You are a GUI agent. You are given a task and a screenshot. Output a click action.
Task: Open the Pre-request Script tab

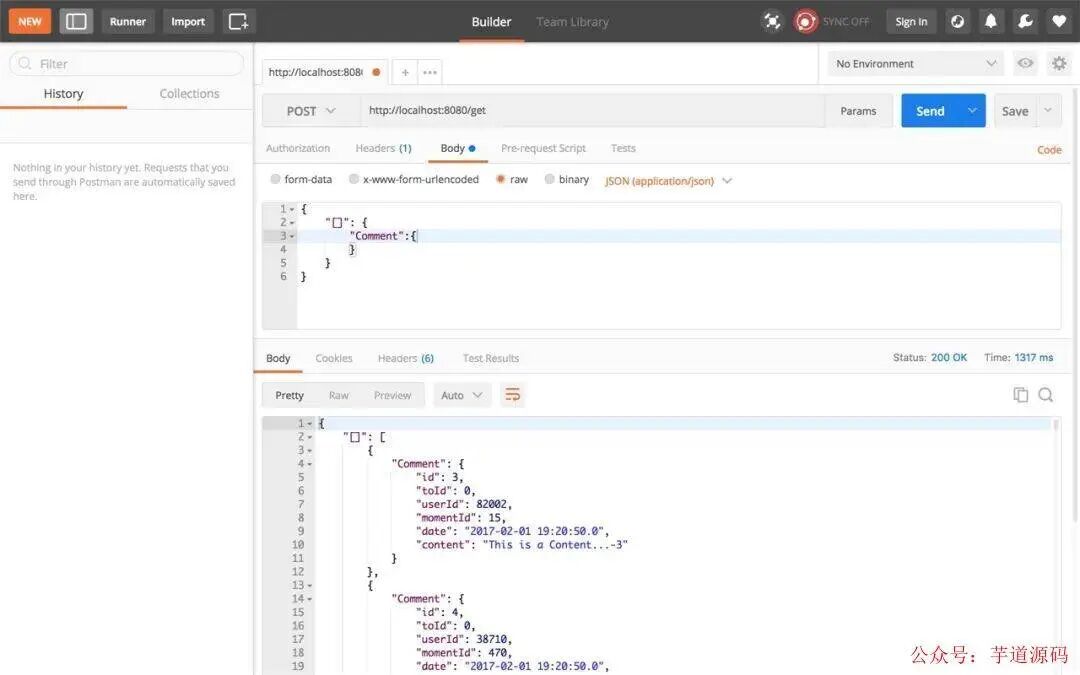pos(543,148)
